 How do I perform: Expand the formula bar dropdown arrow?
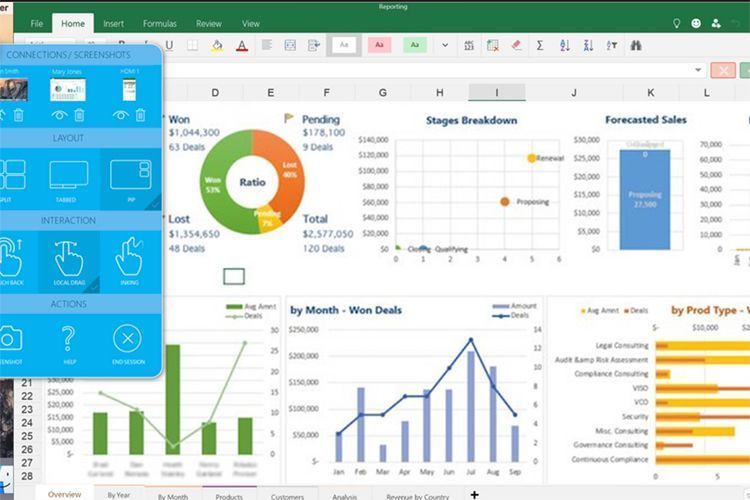[x=698, y=70]
